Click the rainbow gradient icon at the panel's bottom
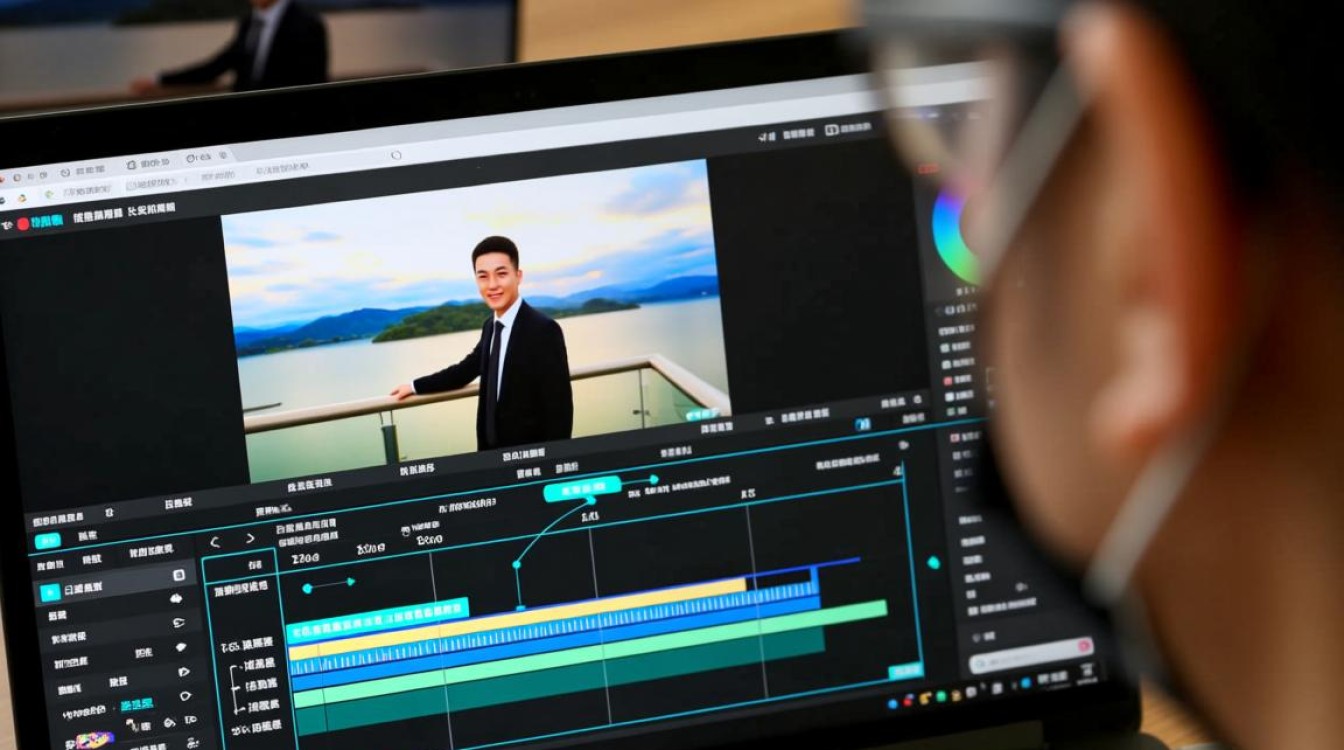 pos(95,740)
